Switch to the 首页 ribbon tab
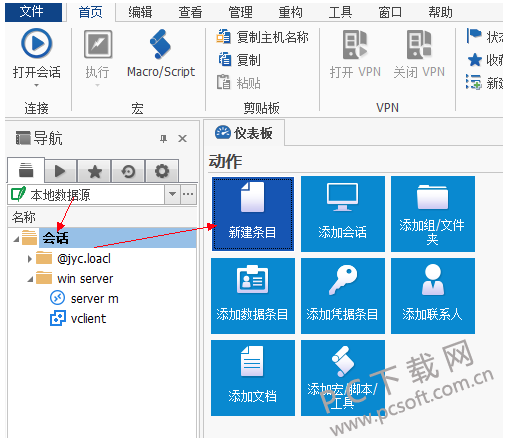Viewport: 506px width, 438px height. pos(90,12)
